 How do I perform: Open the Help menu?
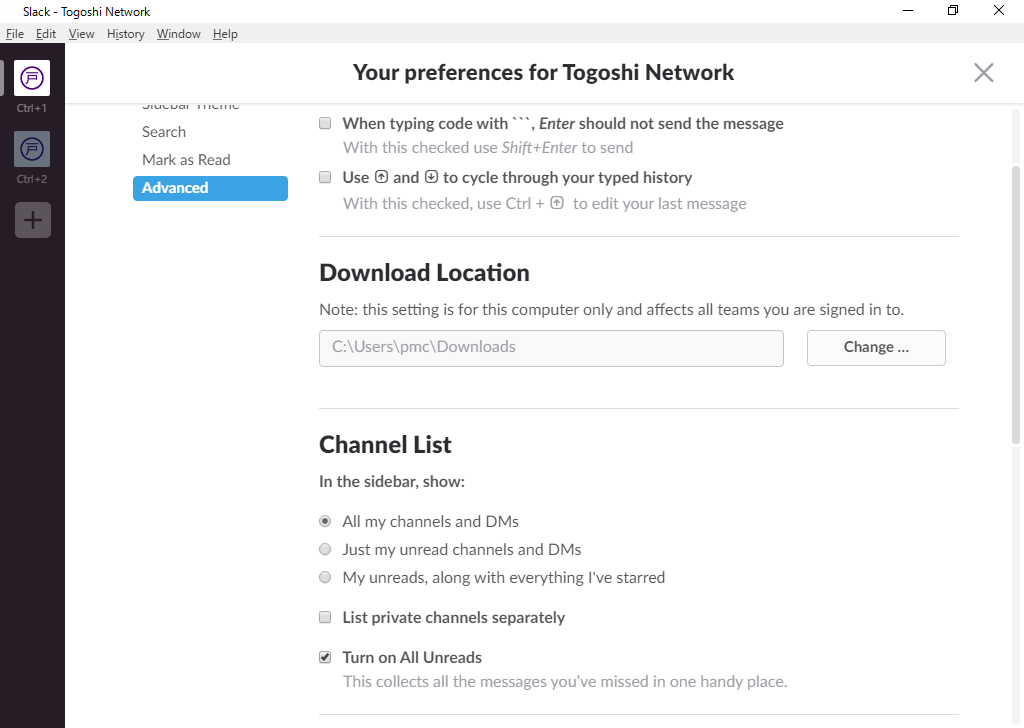click(225, 34)
